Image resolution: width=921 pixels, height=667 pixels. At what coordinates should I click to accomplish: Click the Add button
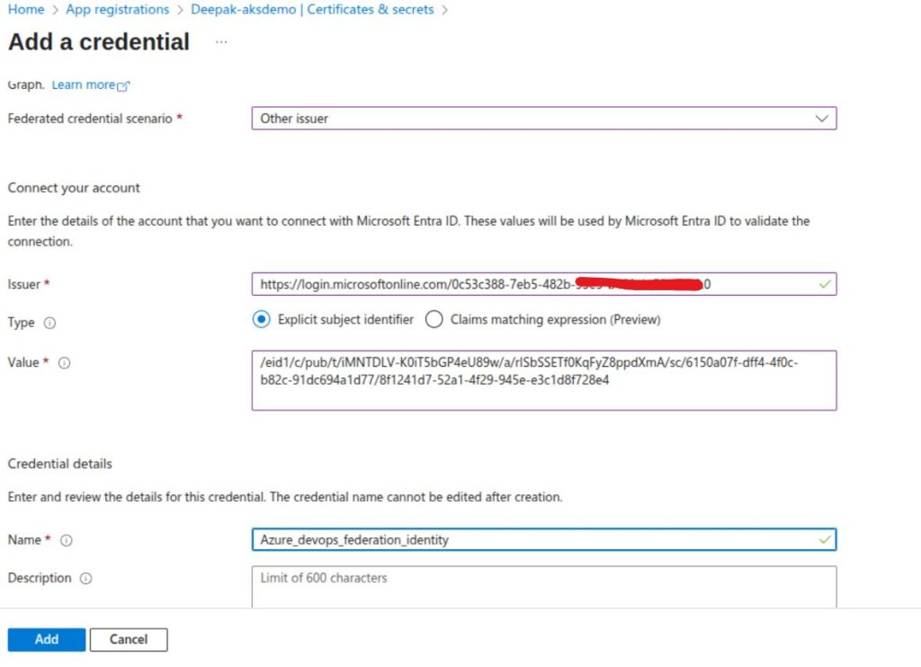(44, 639)
